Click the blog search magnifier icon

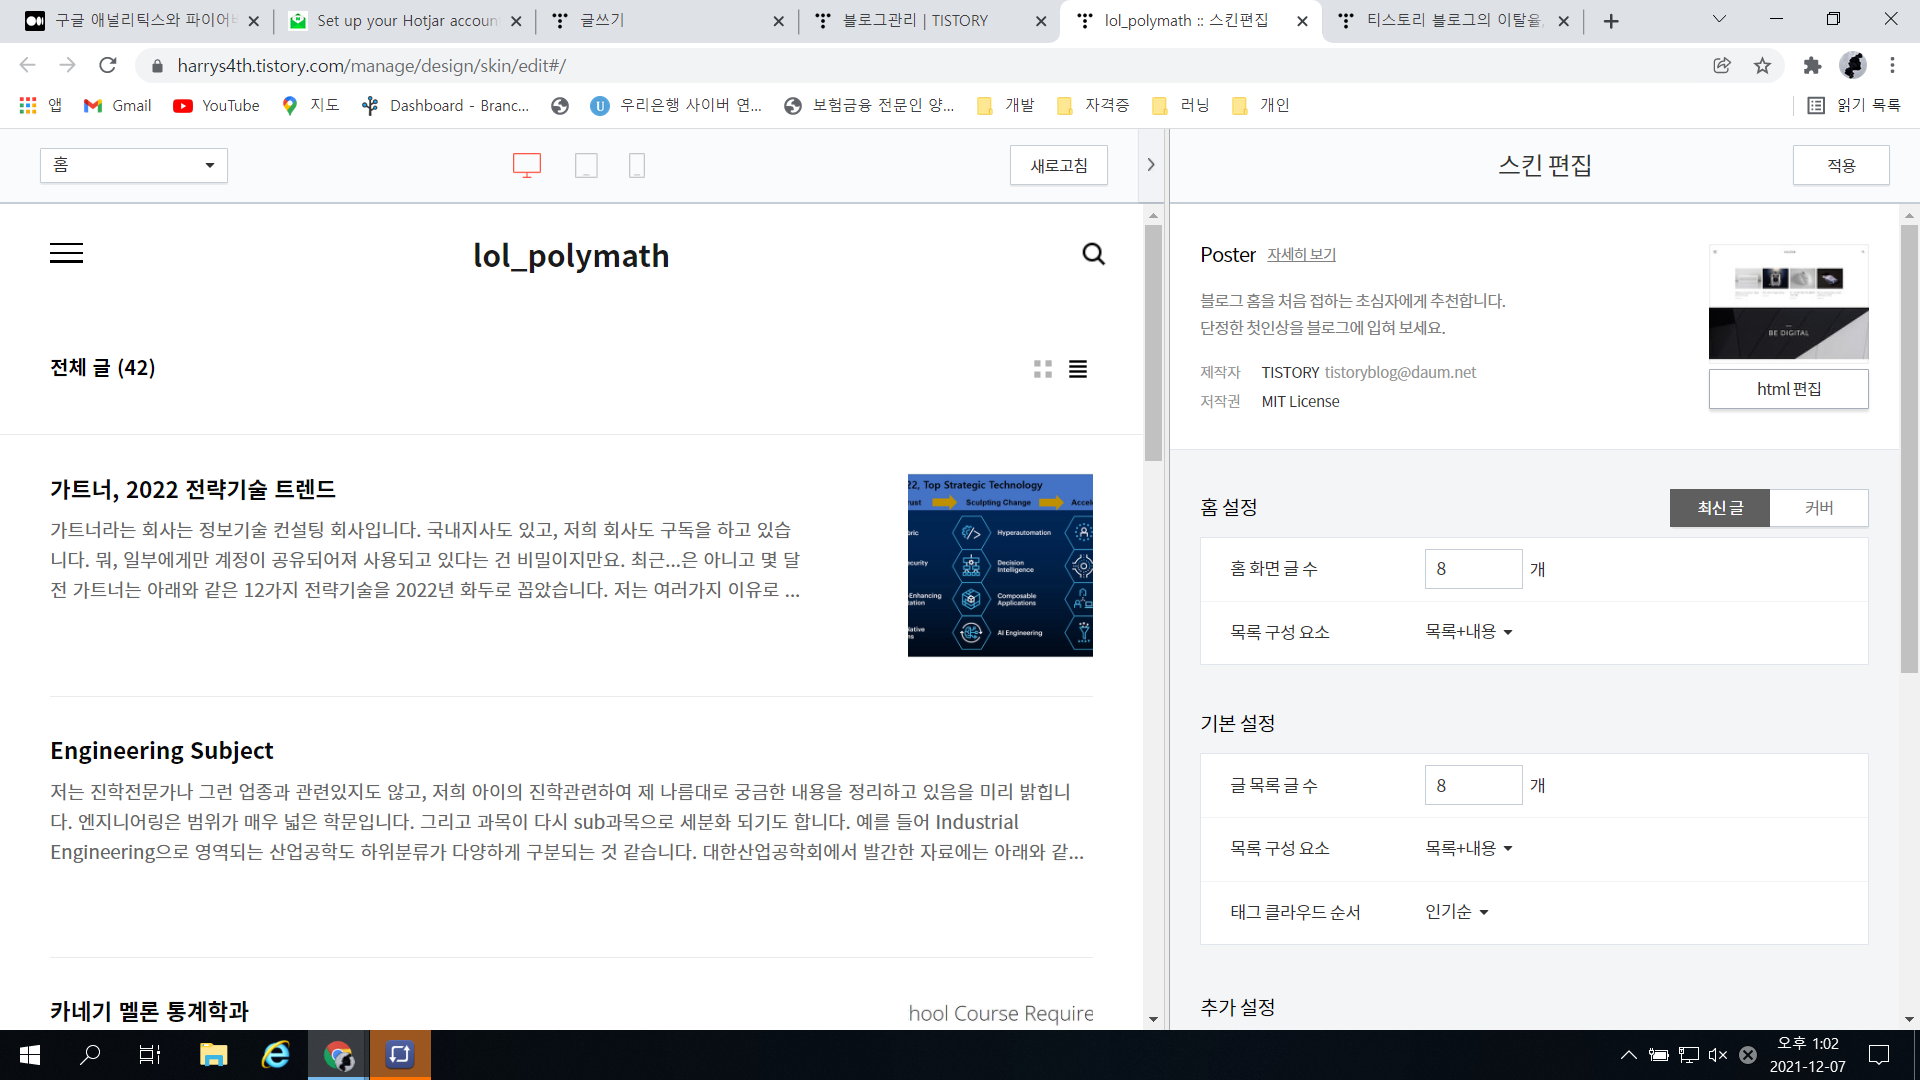(1093, 254)
